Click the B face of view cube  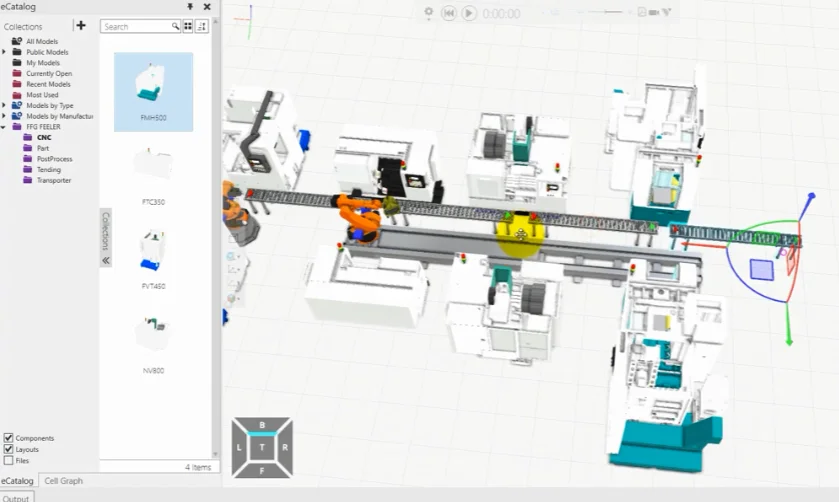262,425
